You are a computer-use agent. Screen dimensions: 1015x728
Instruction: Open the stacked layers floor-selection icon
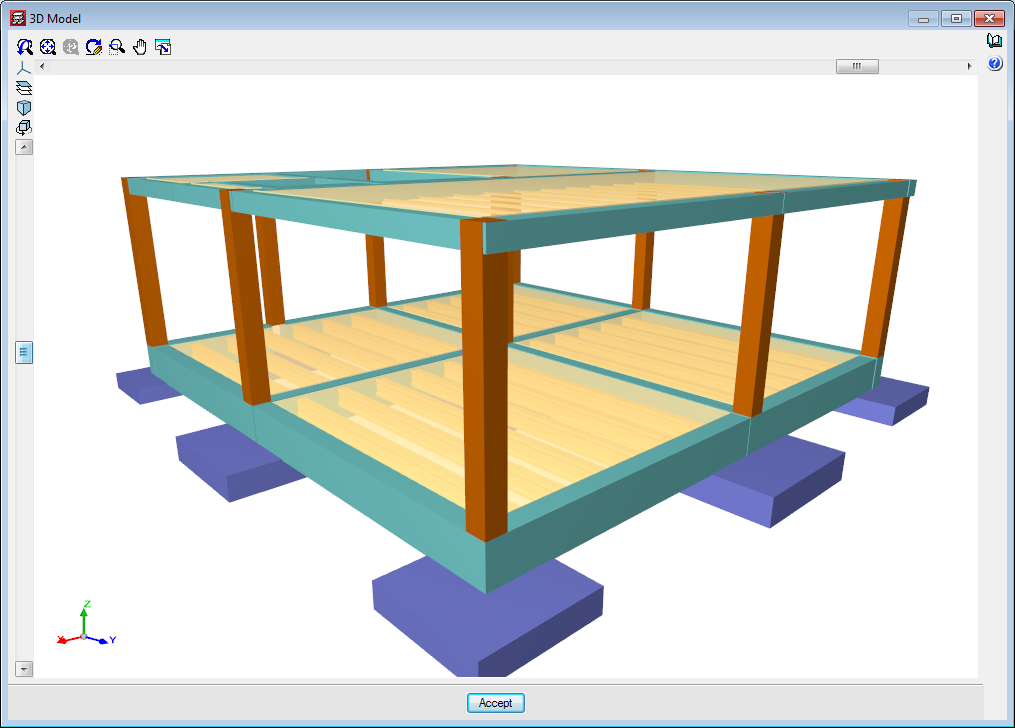25,88
